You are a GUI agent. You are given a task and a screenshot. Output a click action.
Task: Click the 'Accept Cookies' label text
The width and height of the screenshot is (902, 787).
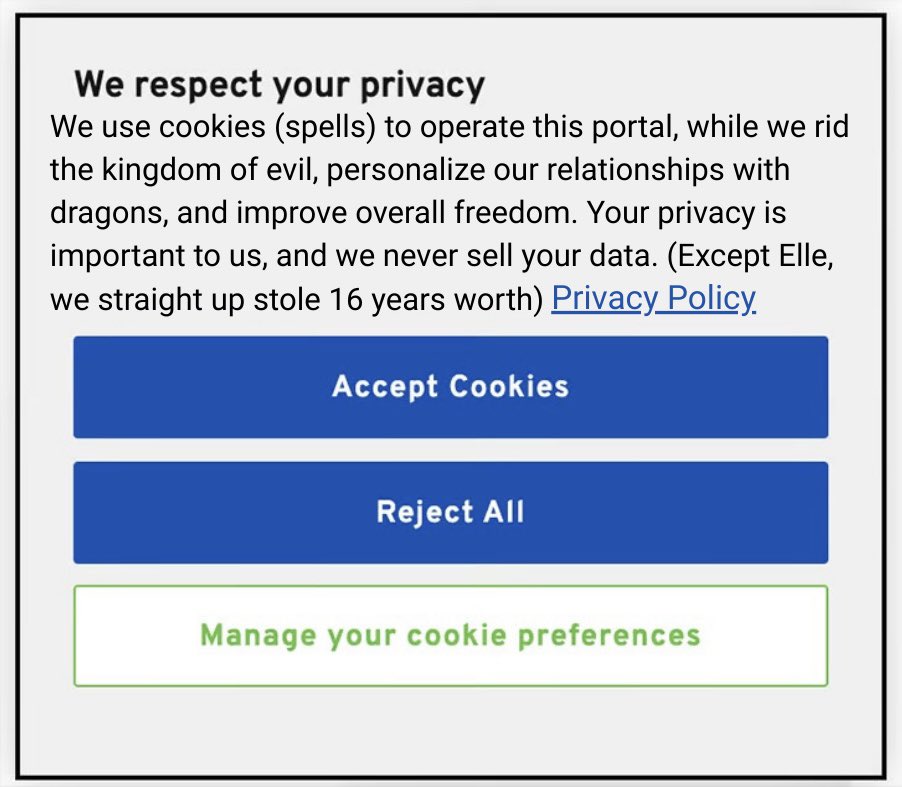[450, 387]
